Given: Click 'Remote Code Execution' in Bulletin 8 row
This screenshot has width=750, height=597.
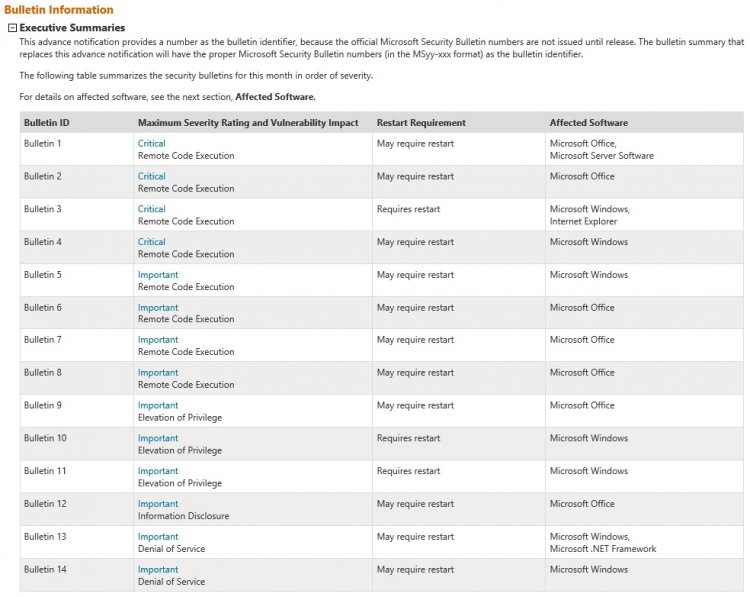Looking at the screenshot, I should point(186,385).
